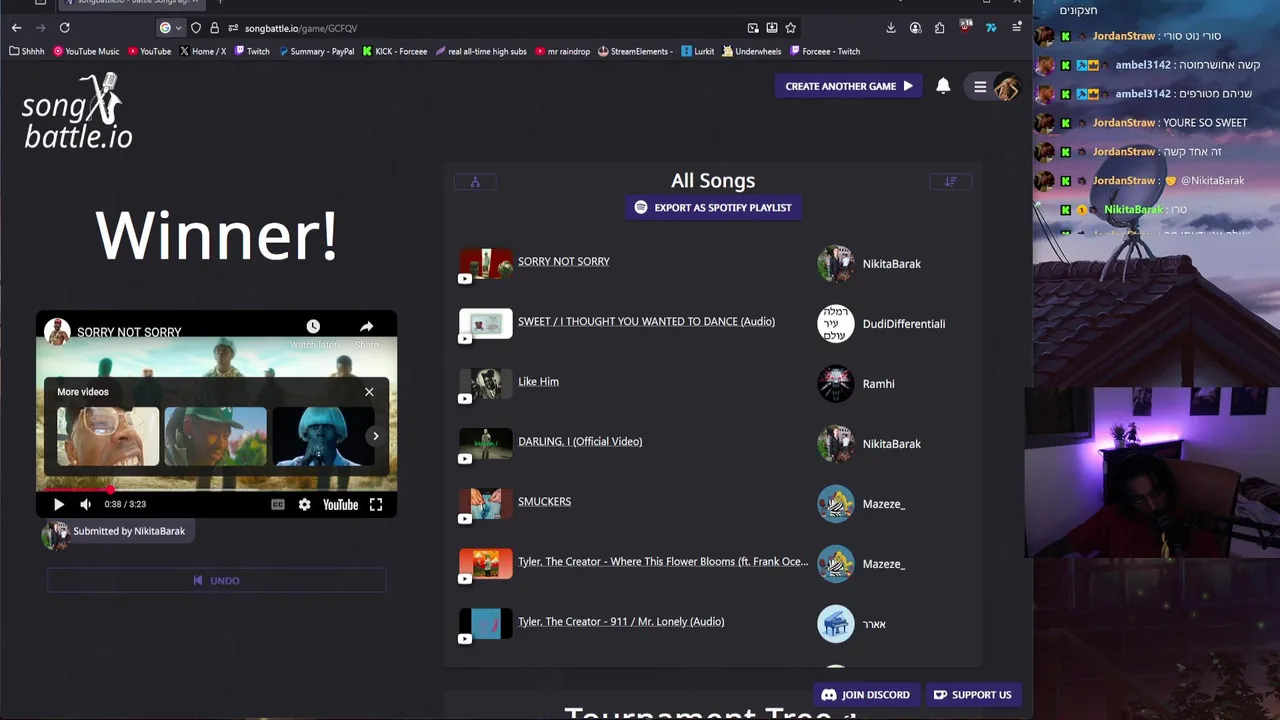The image size is (1280, 720).
Task: Open the Shhhh bookmark folder
Action: 27,51
